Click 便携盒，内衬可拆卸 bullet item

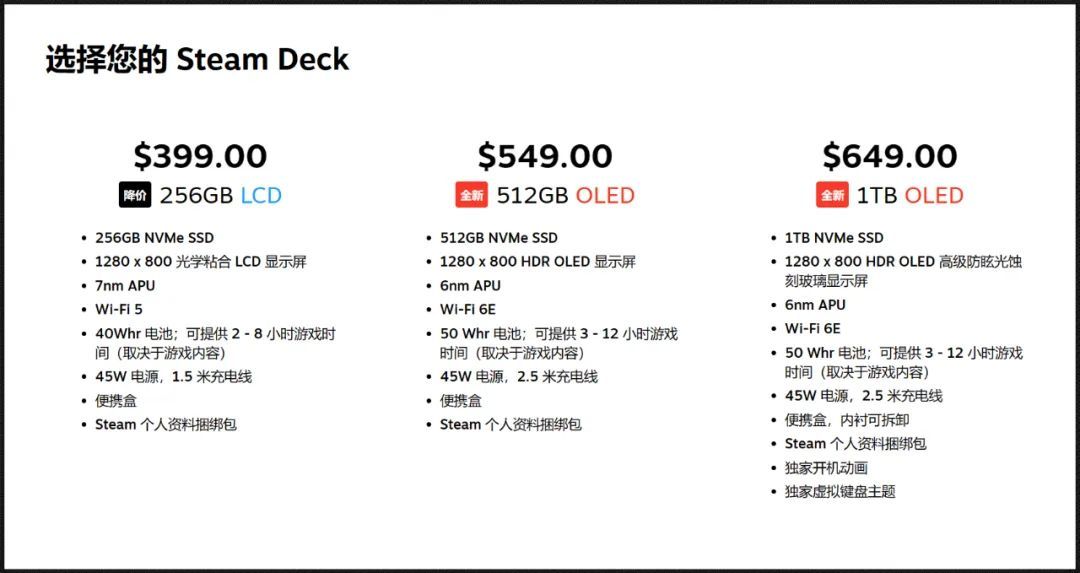(847, 420)
